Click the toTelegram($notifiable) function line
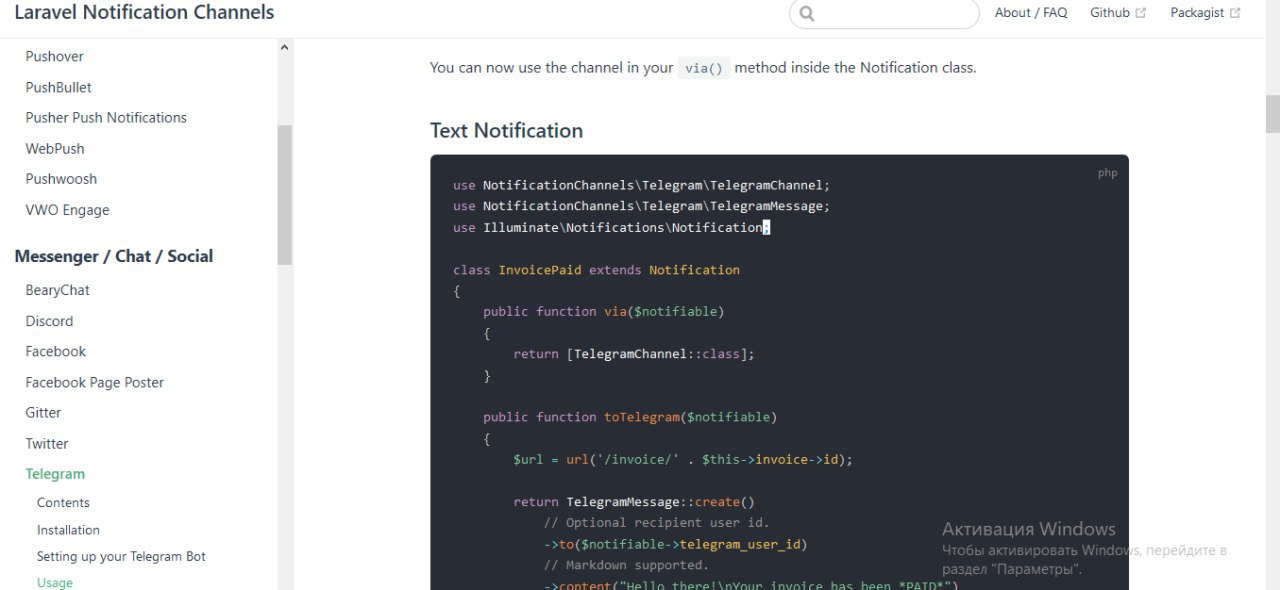Viewport: 1280px width, 590px height. [x=630, y=417]
